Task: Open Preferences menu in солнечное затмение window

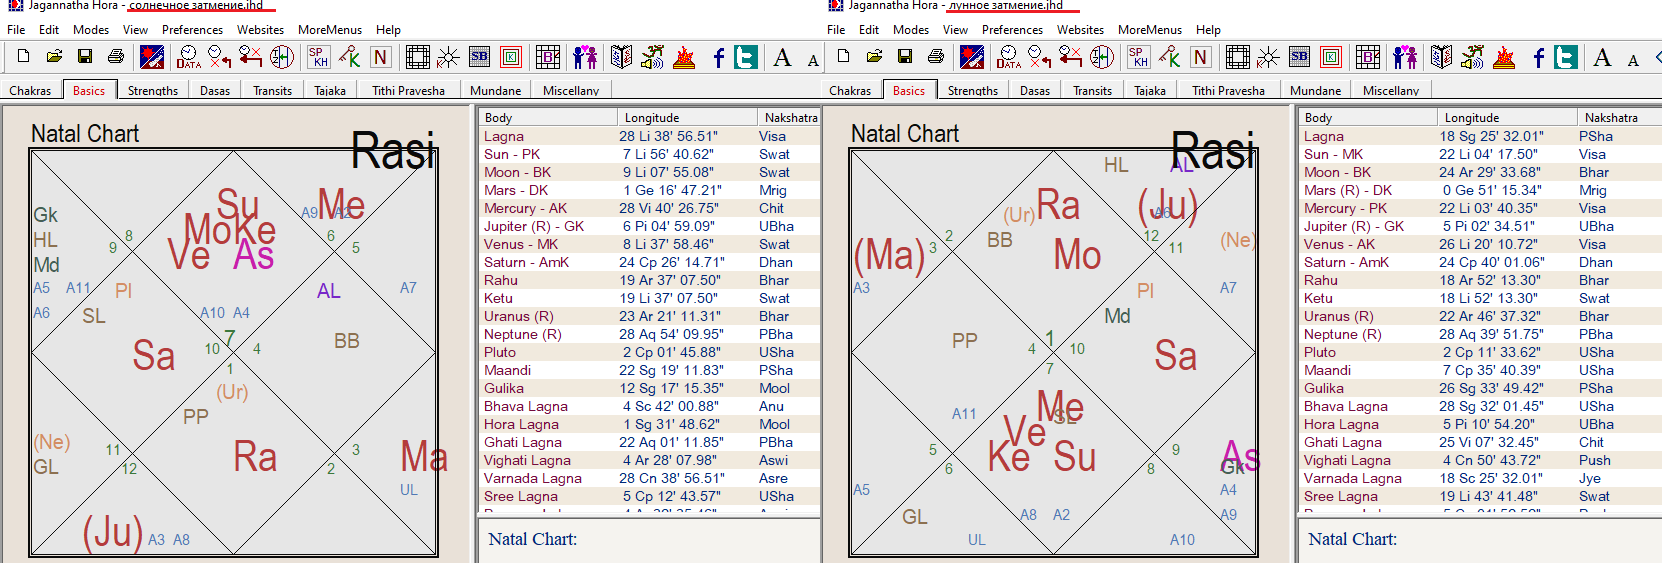Action: tap(193, 30)
